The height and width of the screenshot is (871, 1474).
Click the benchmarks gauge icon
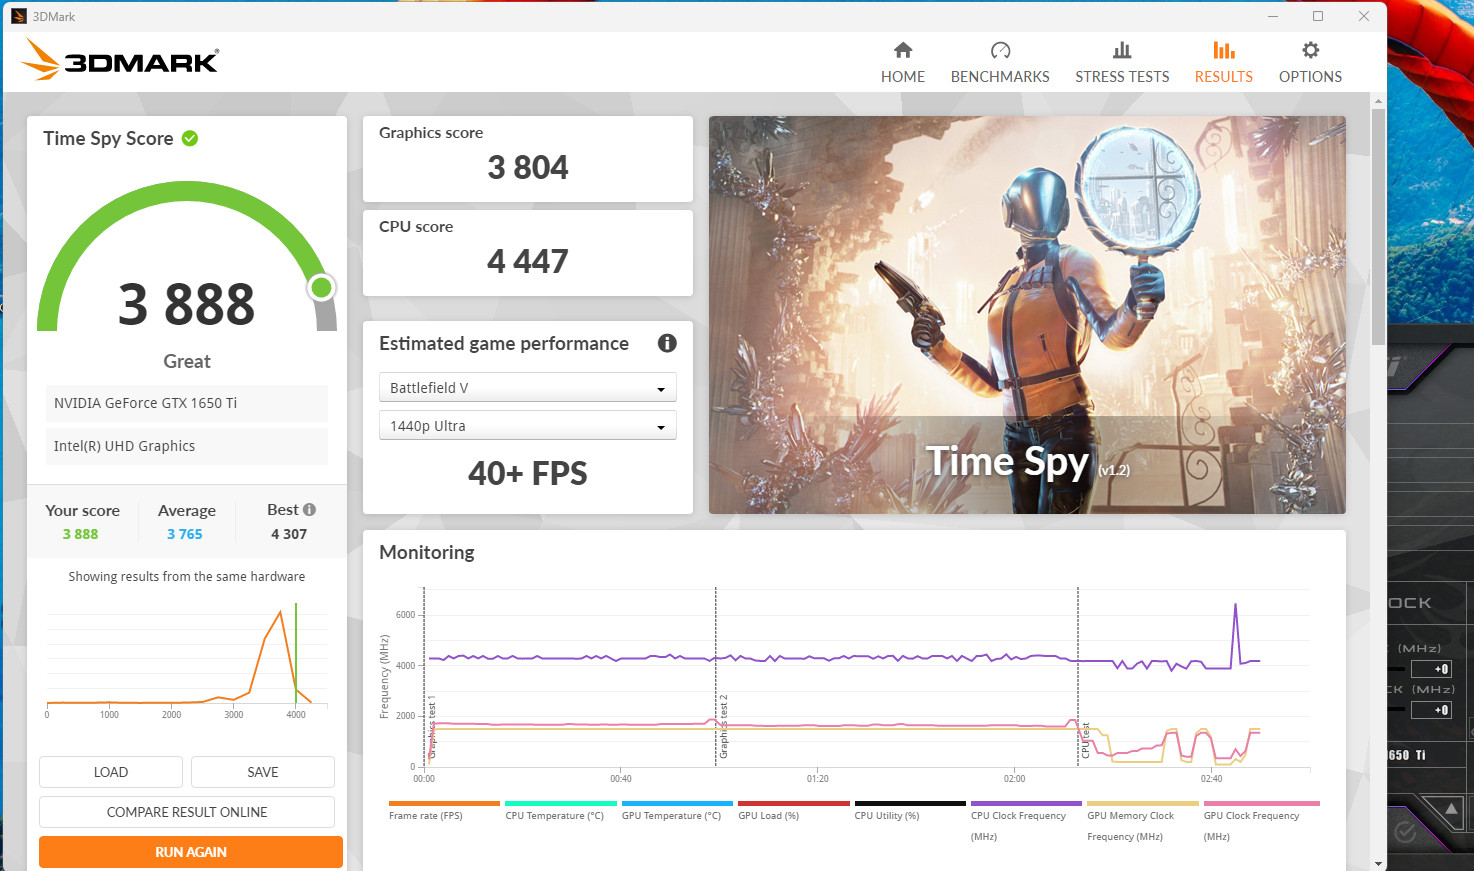coord(1000,50)
